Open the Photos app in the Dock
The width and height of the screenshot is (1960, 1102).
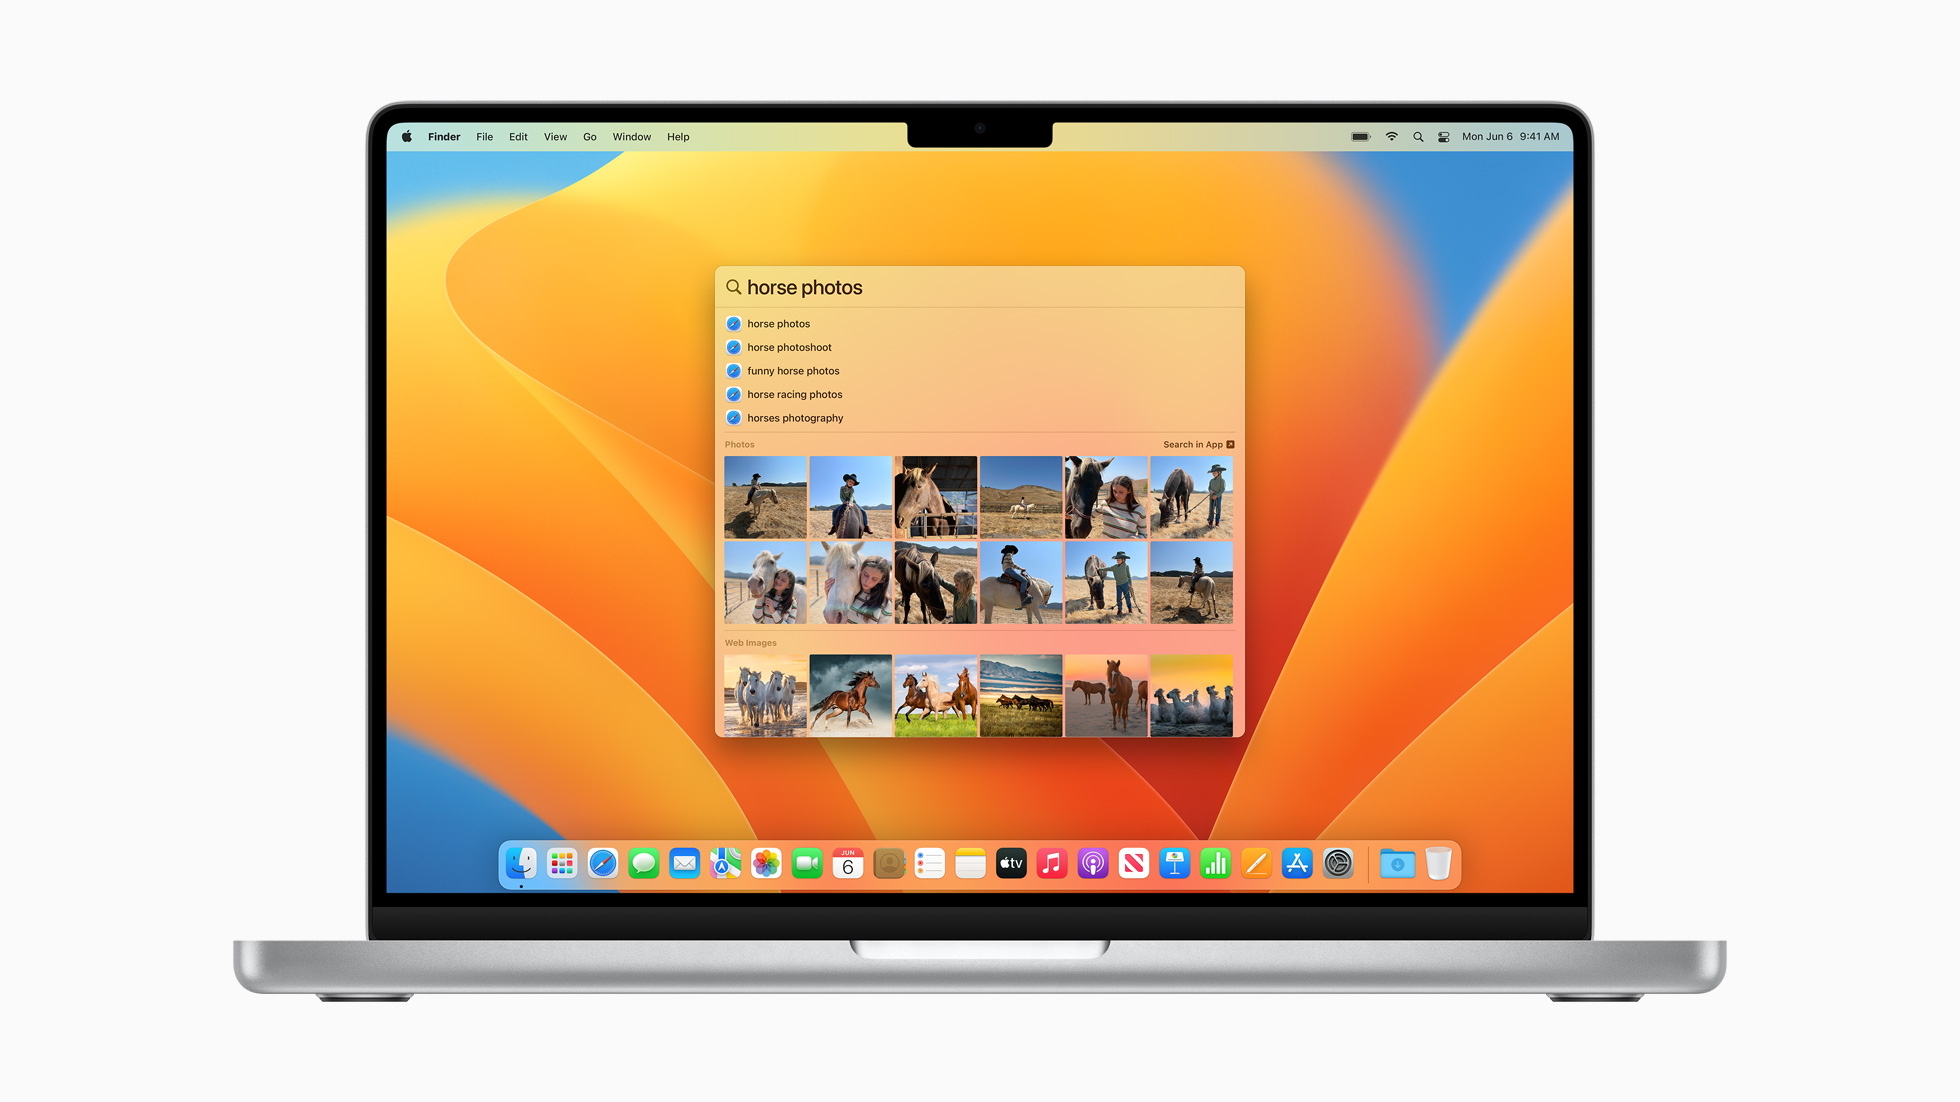point(766,863)
